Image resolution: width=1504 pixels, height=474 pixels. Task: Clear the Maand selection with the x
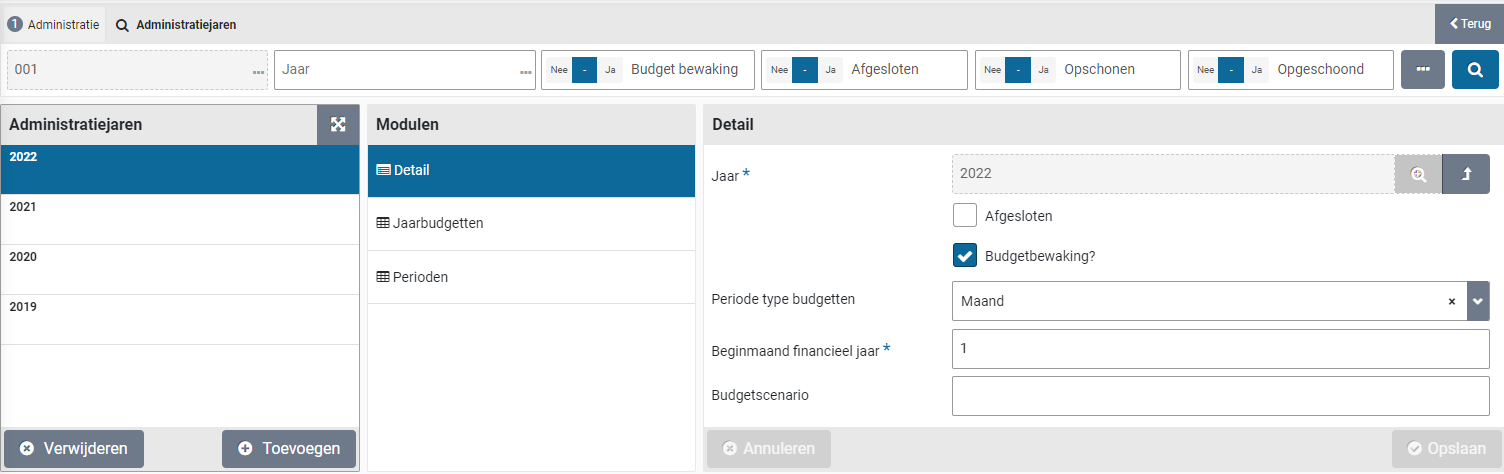tap(1451, 301)
